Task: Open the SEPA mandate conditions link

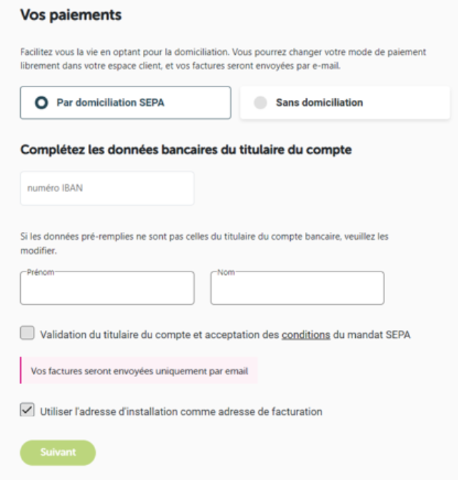Action: (x=306, y=335)
